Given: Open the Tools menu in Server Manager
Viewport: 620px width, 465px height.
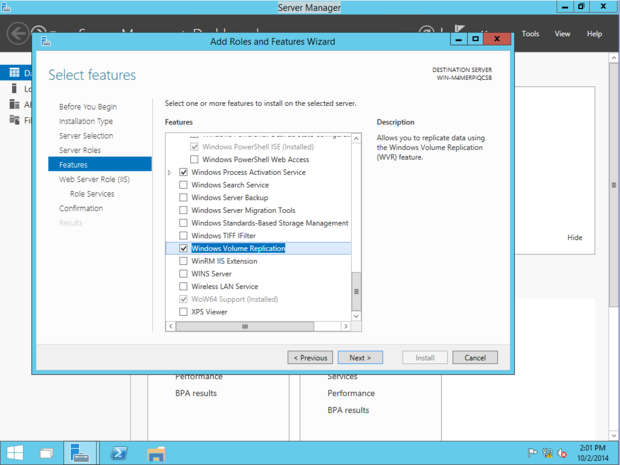Looking at the screenshot, I should coord(530,34).
